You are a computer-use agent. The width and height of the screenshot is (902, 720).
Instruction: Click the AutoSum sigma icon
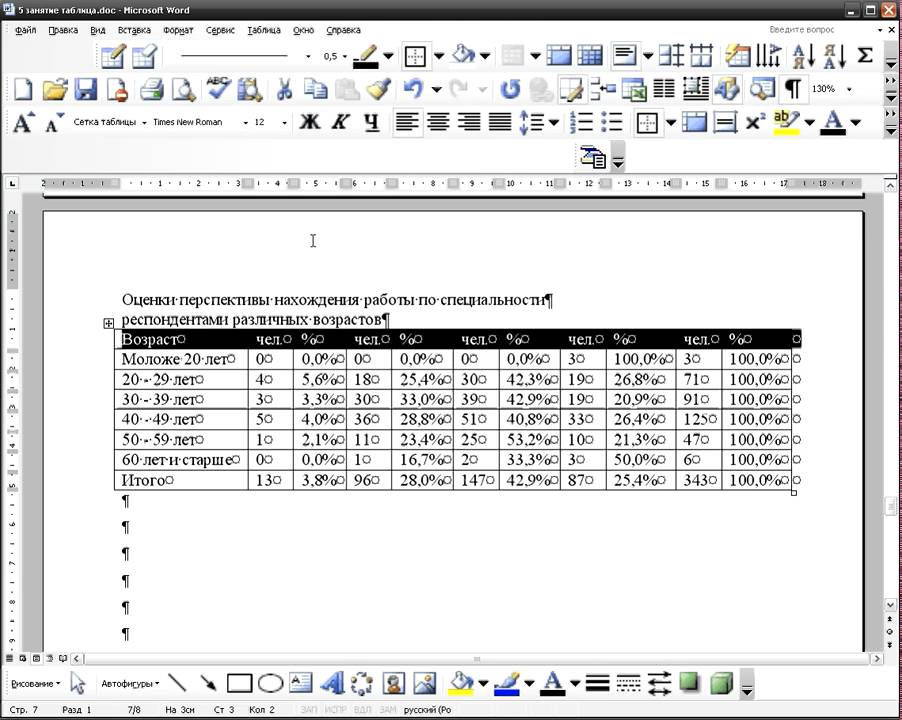866,55
